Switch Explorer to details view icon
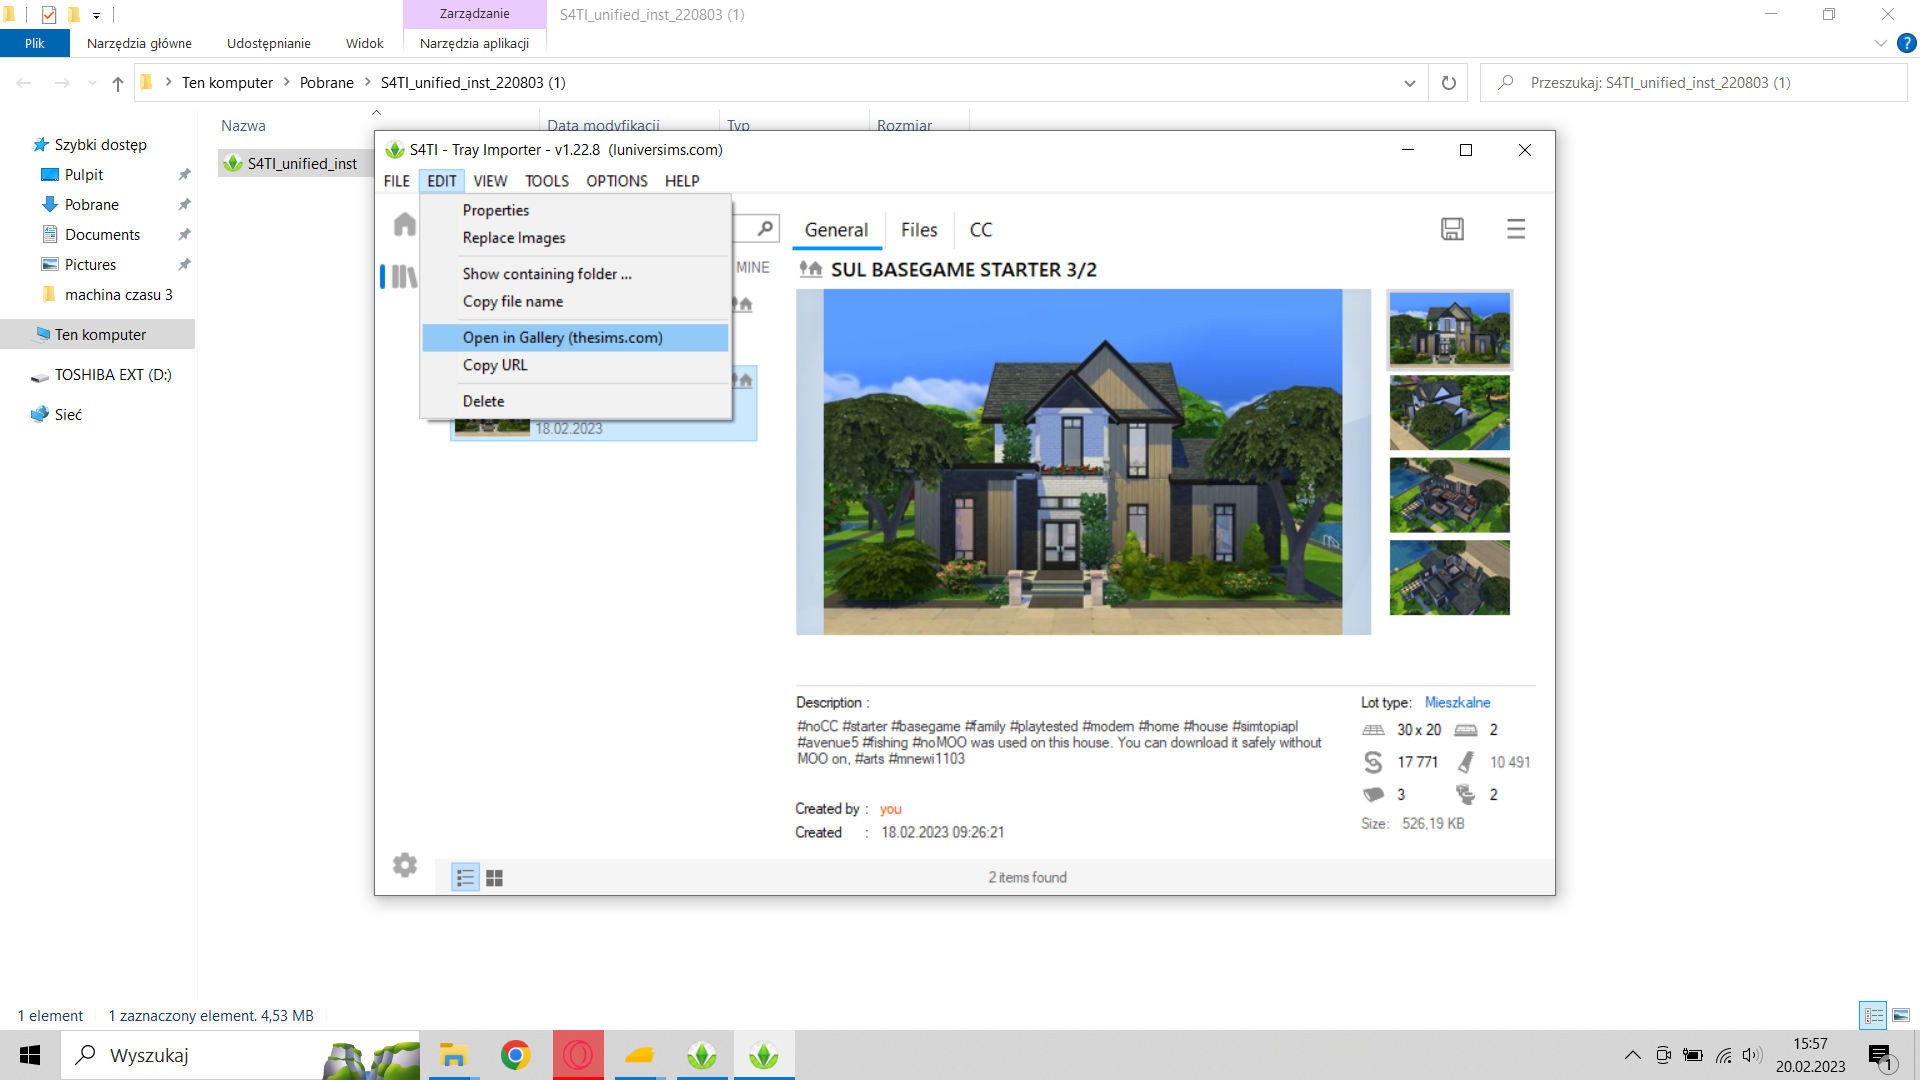 [x=1873, y=1015]
